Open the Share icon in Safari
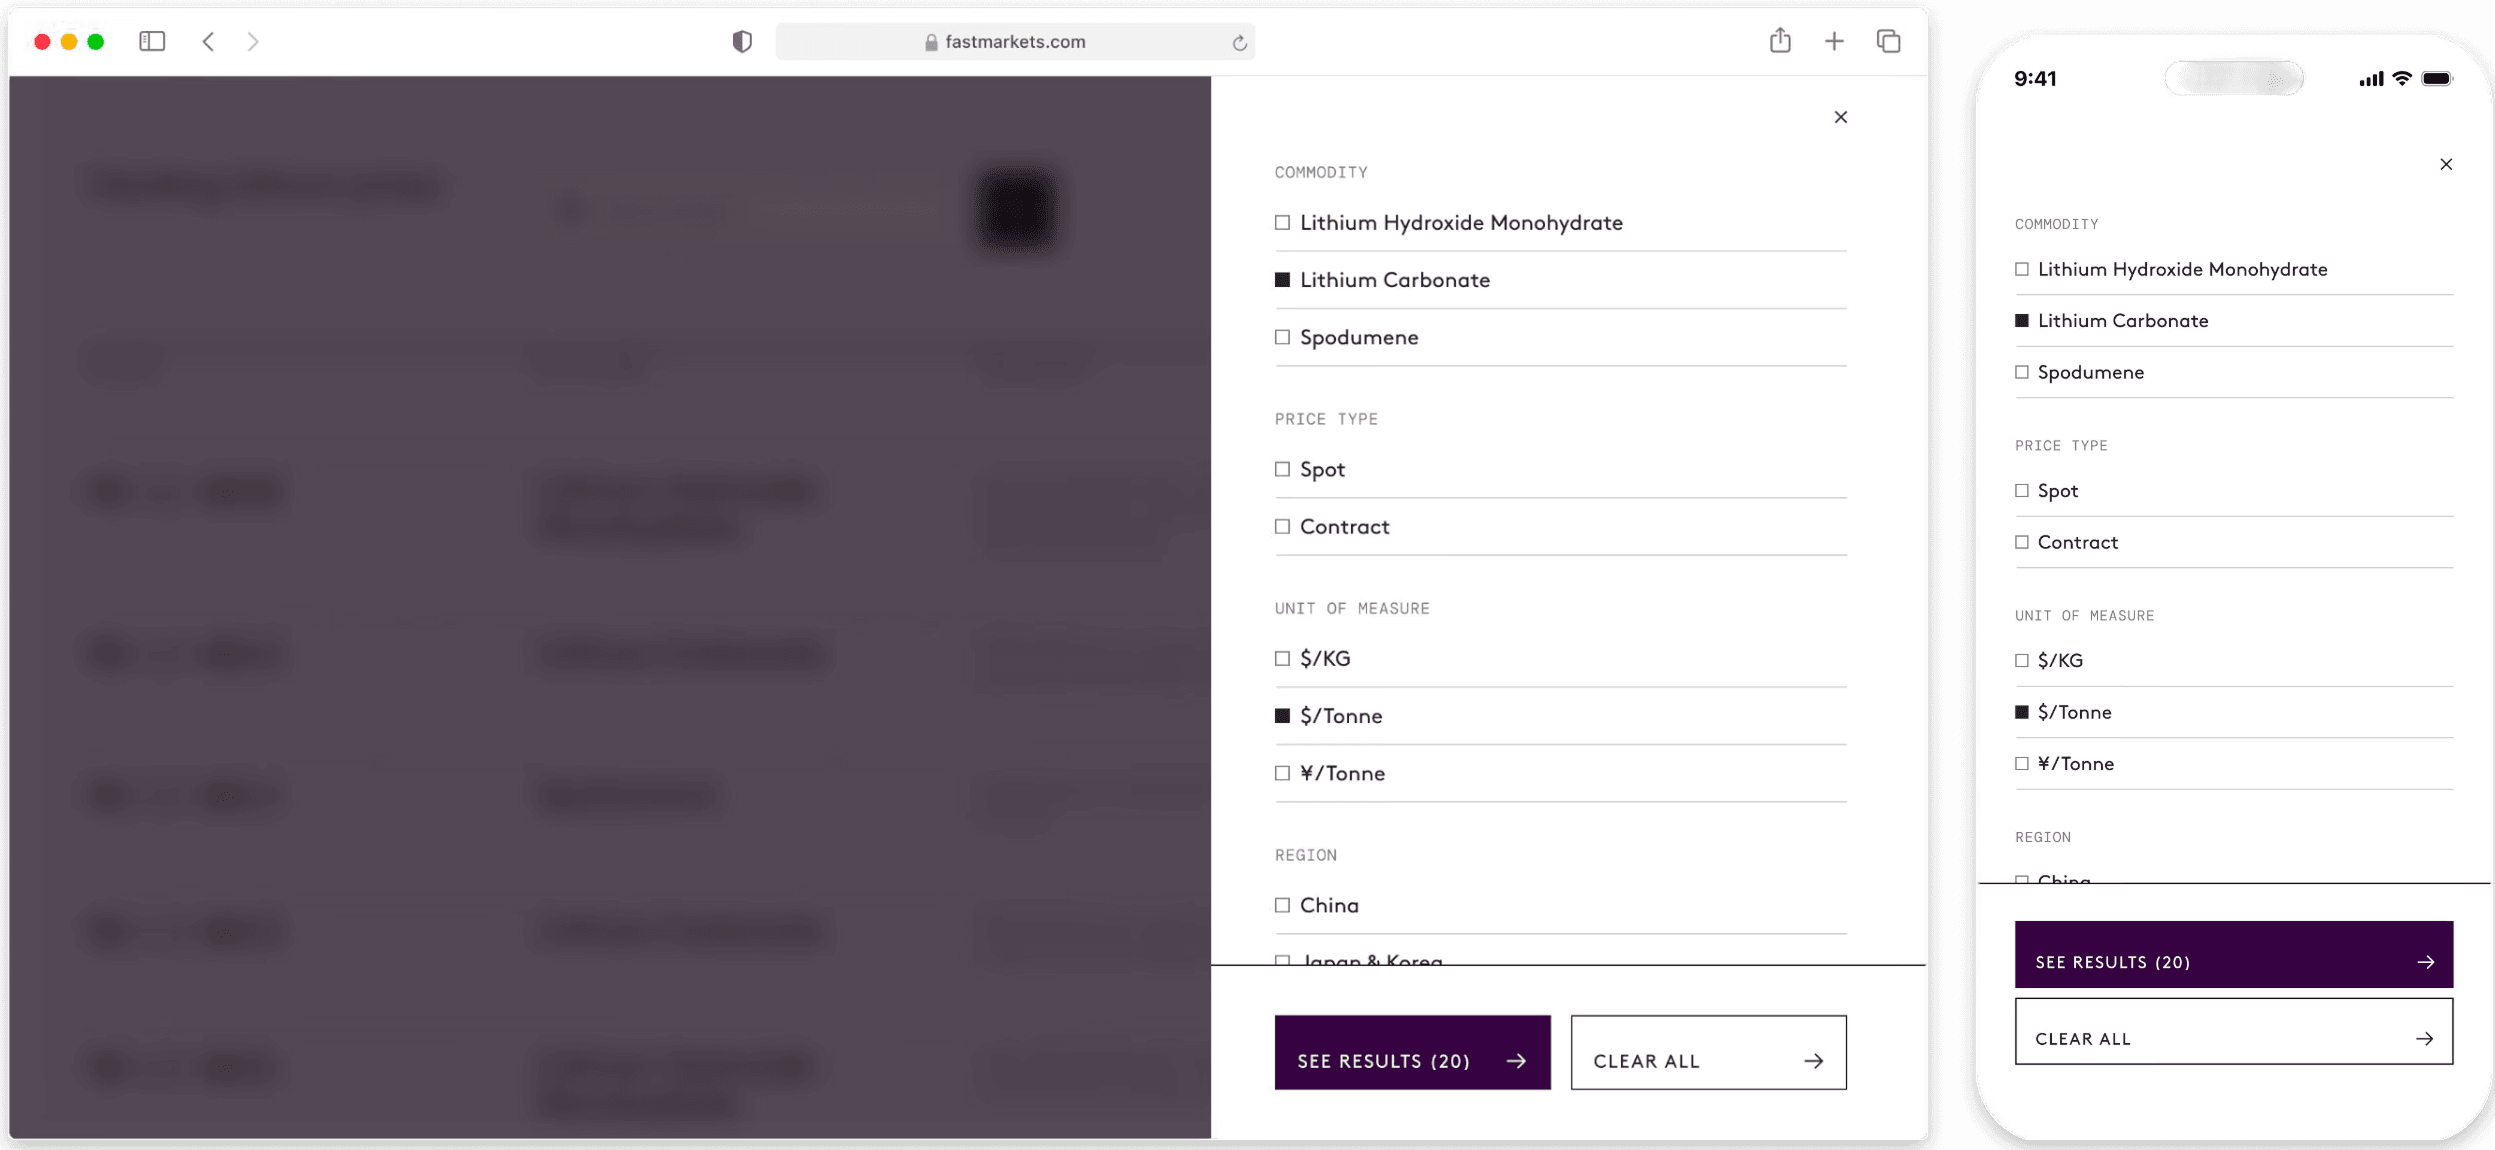The image size is (2495, 1150). click(x=1780, y=41)
